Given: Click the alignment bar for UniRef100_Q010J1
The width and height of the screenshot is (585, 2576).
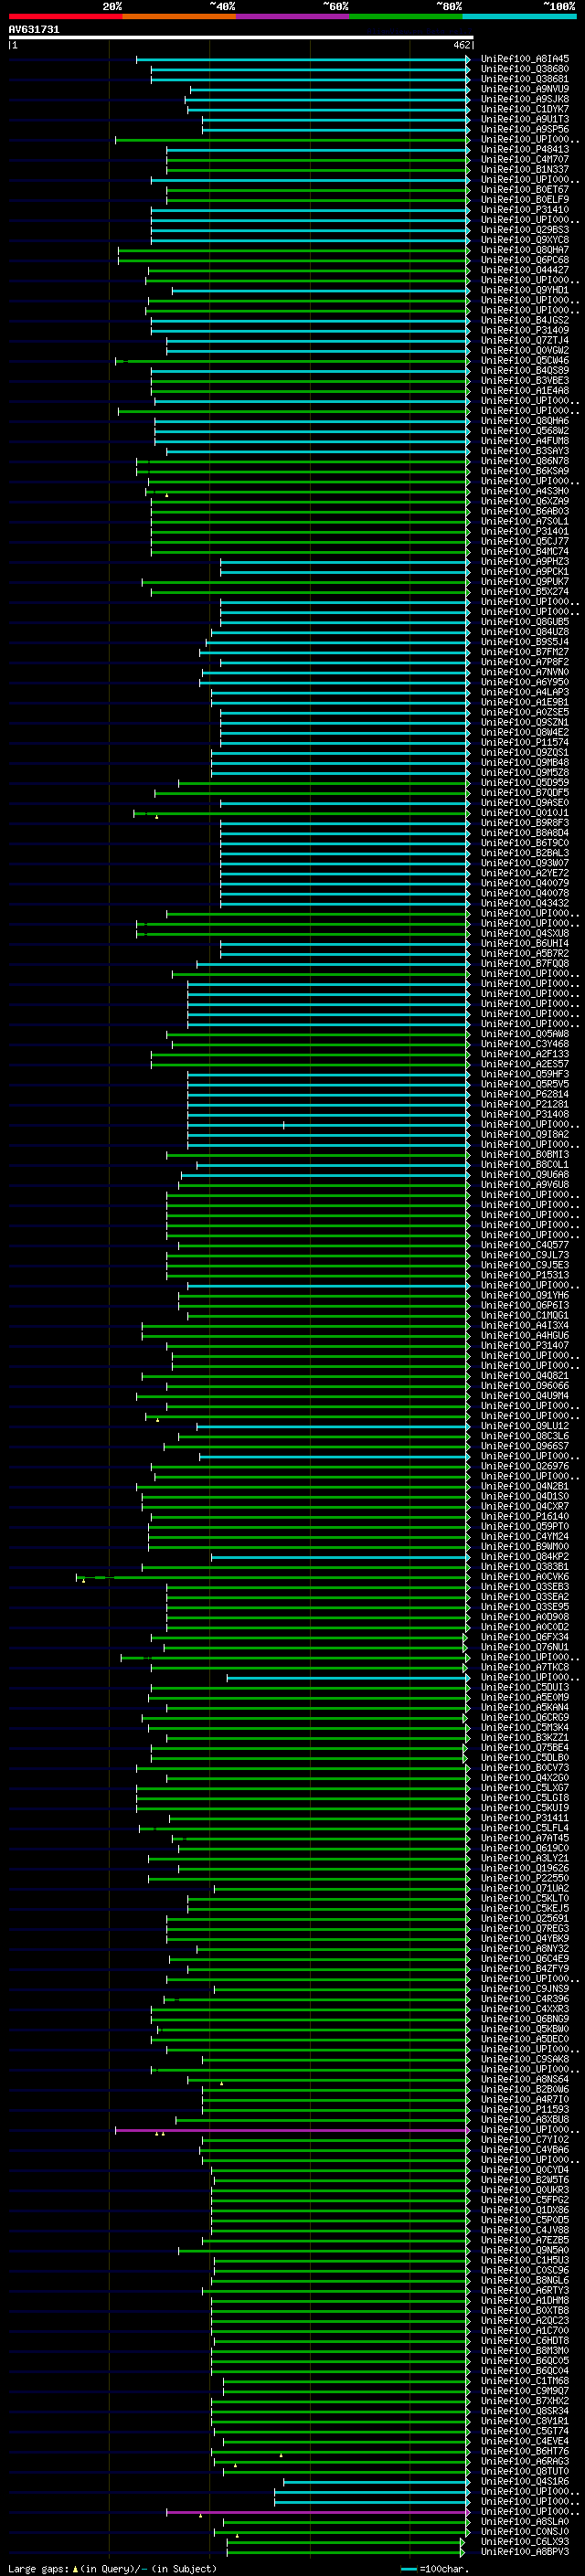Looking at the screenshot, I should (x=301, y=813).
